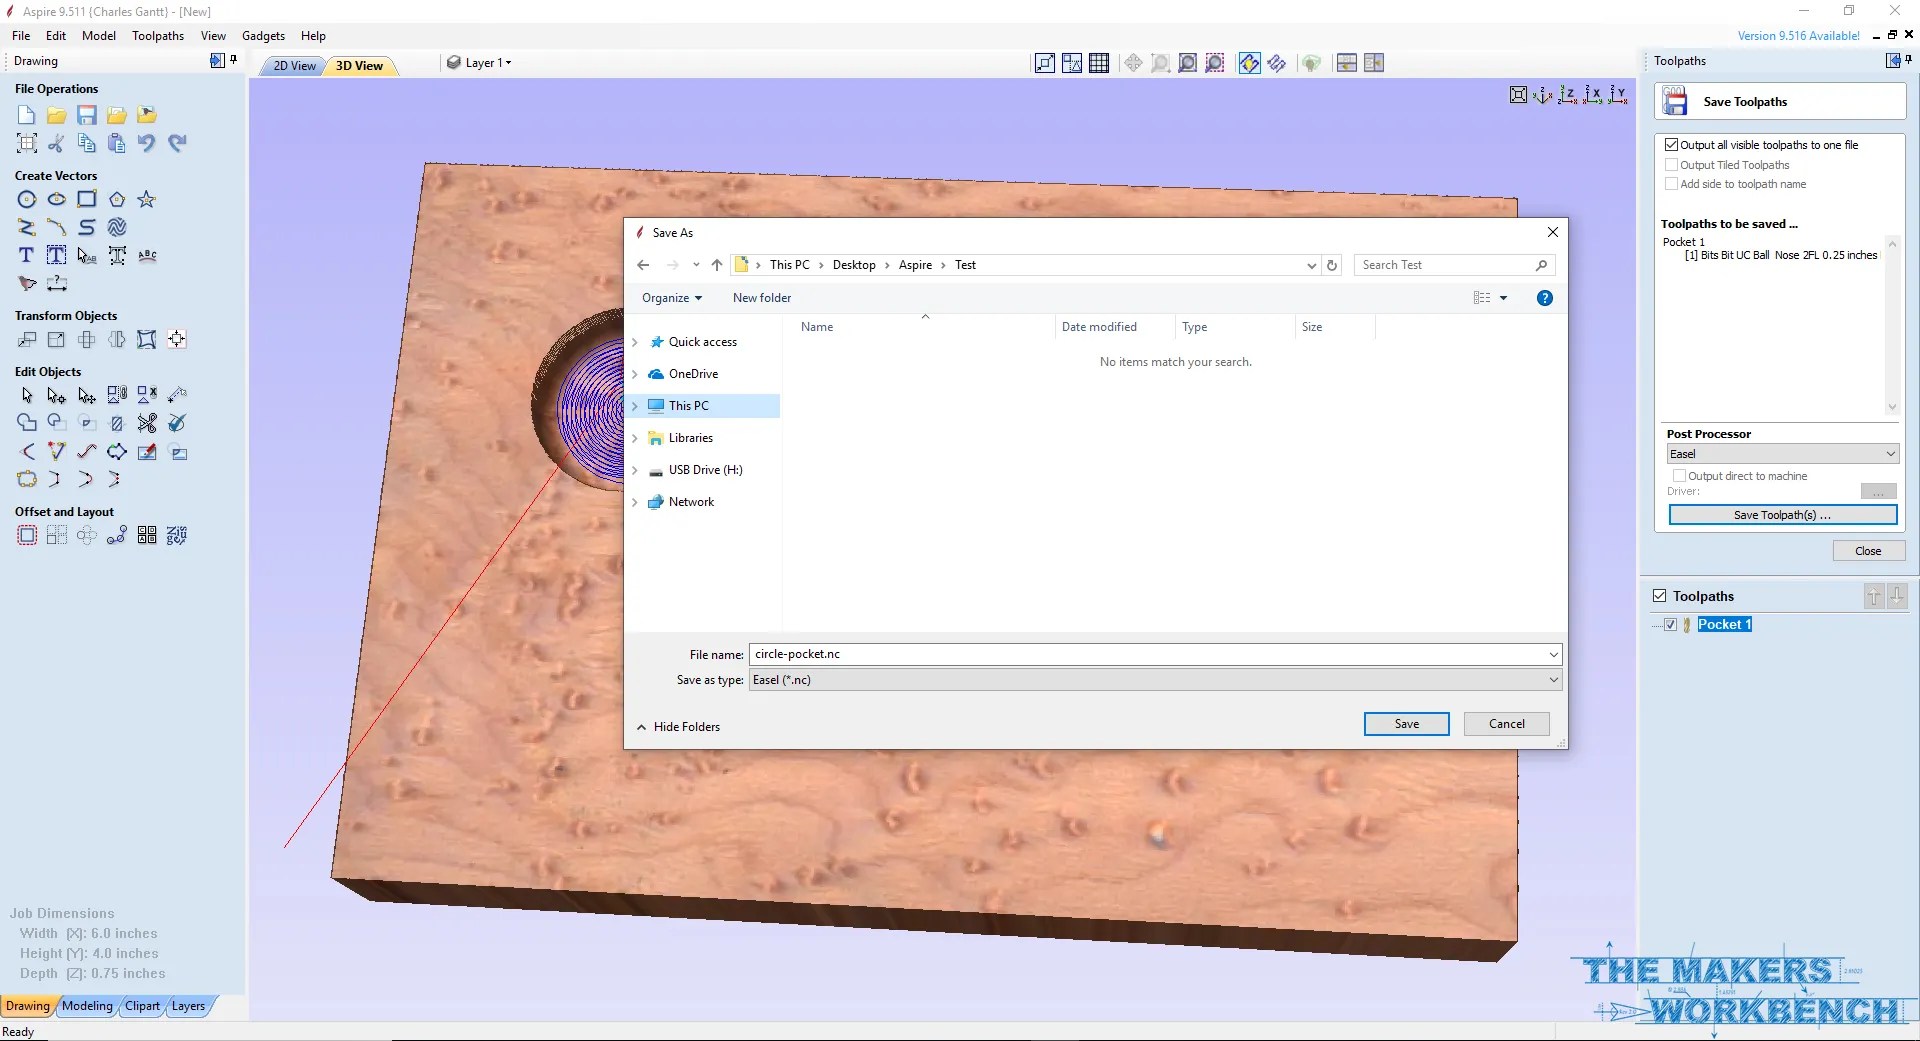The height and width of the screenshot is (1041, 1920).
Task: Uncheck Pocket 1 in the Toolpaths list
Action: click(1670, 623)
